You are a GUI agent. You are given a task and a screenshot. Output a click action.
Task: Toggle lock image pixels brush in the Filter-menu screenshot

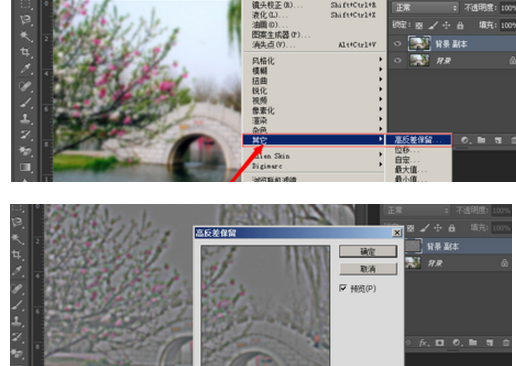[433, 25]
